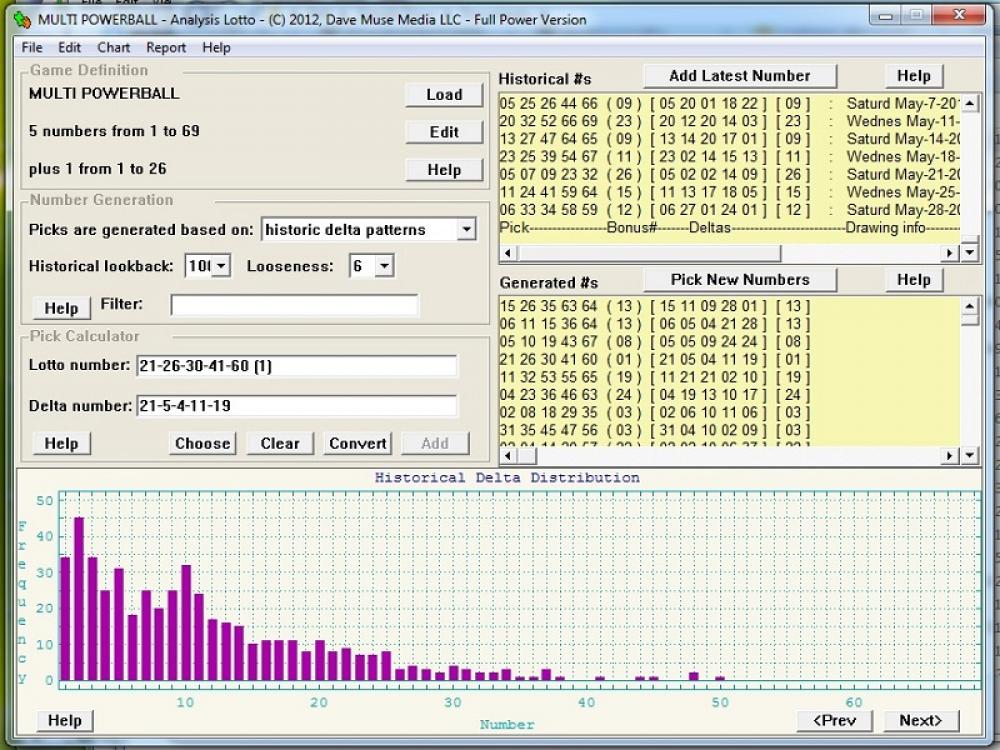Screen dimensions: 1000x750
Task: Open the Report menu
Action: coord(165,47)
